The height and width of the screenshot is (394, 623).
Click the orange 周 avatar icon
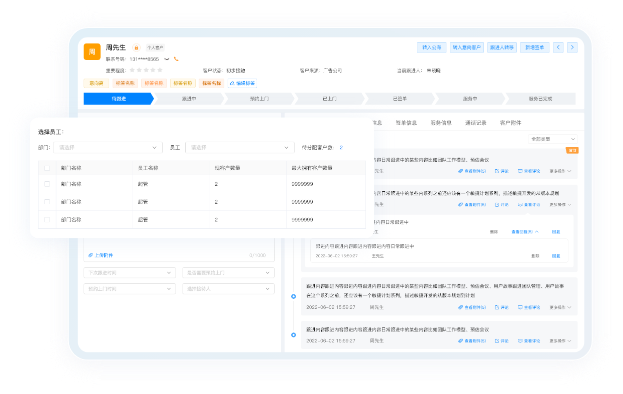[92, 52]
